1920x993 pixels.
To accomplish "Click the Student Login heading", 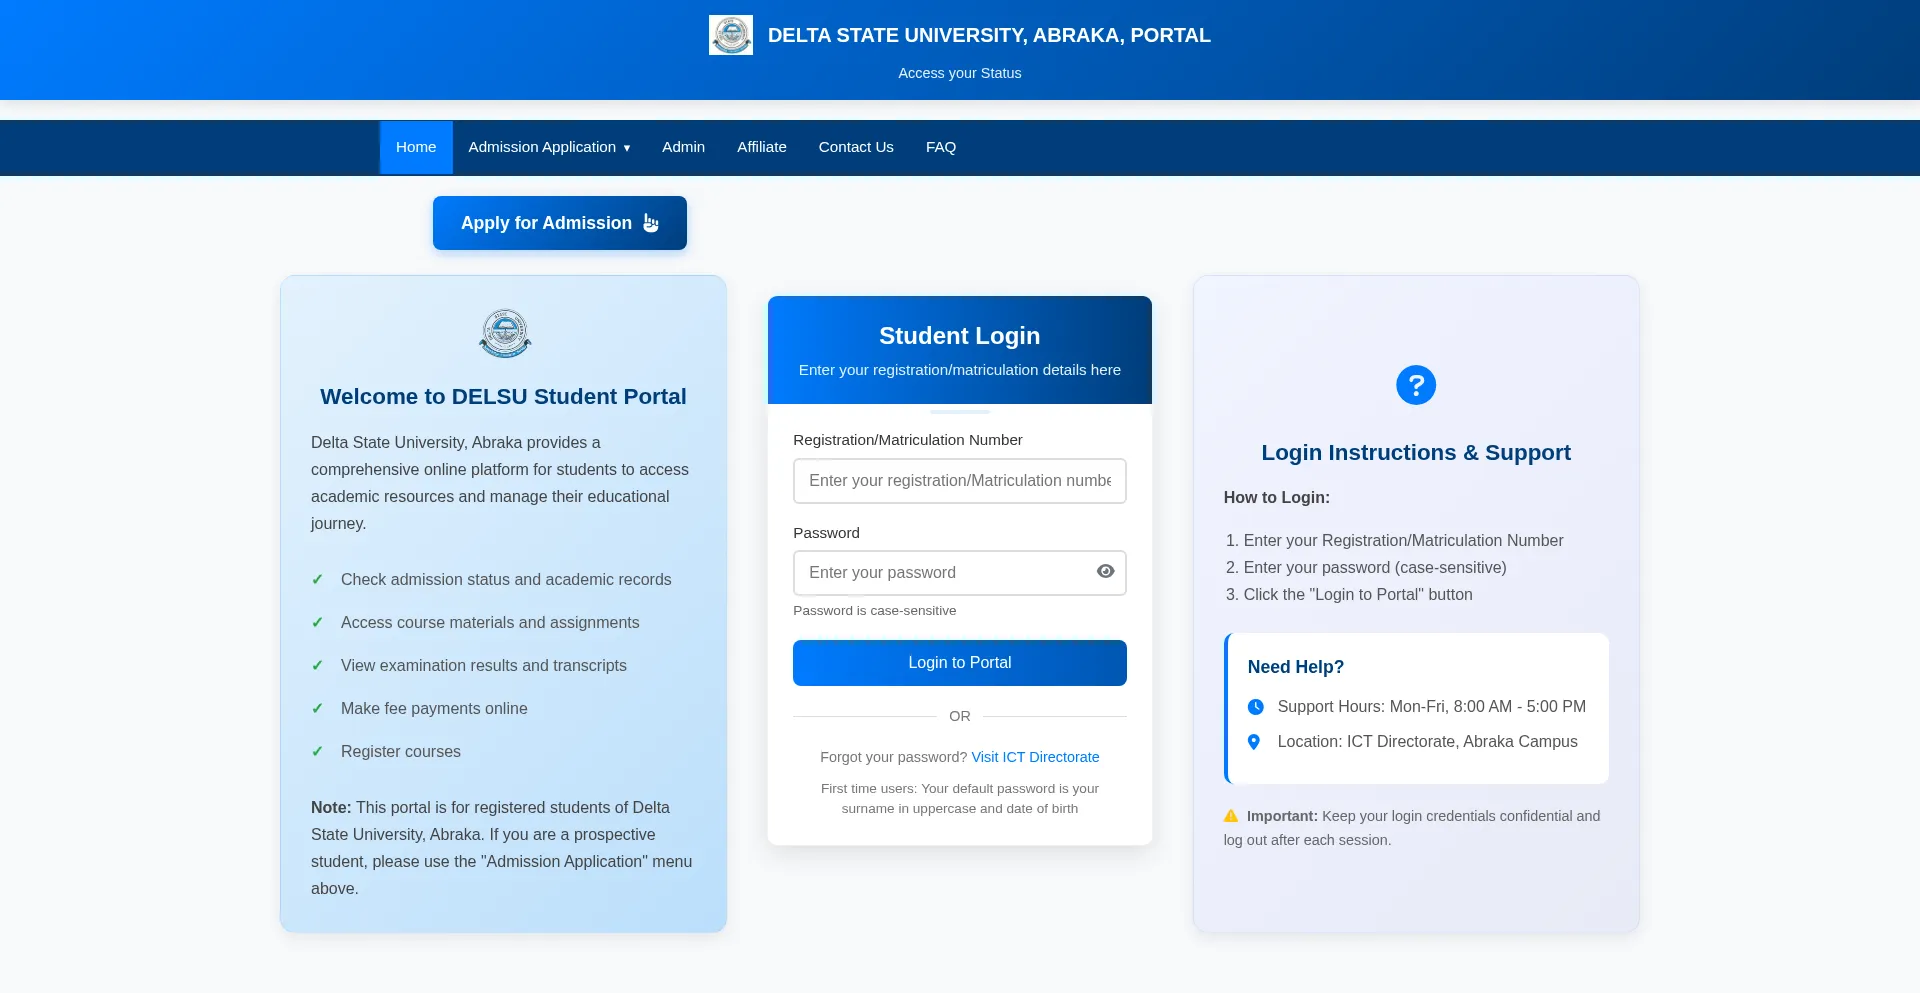I will (960, 336).
